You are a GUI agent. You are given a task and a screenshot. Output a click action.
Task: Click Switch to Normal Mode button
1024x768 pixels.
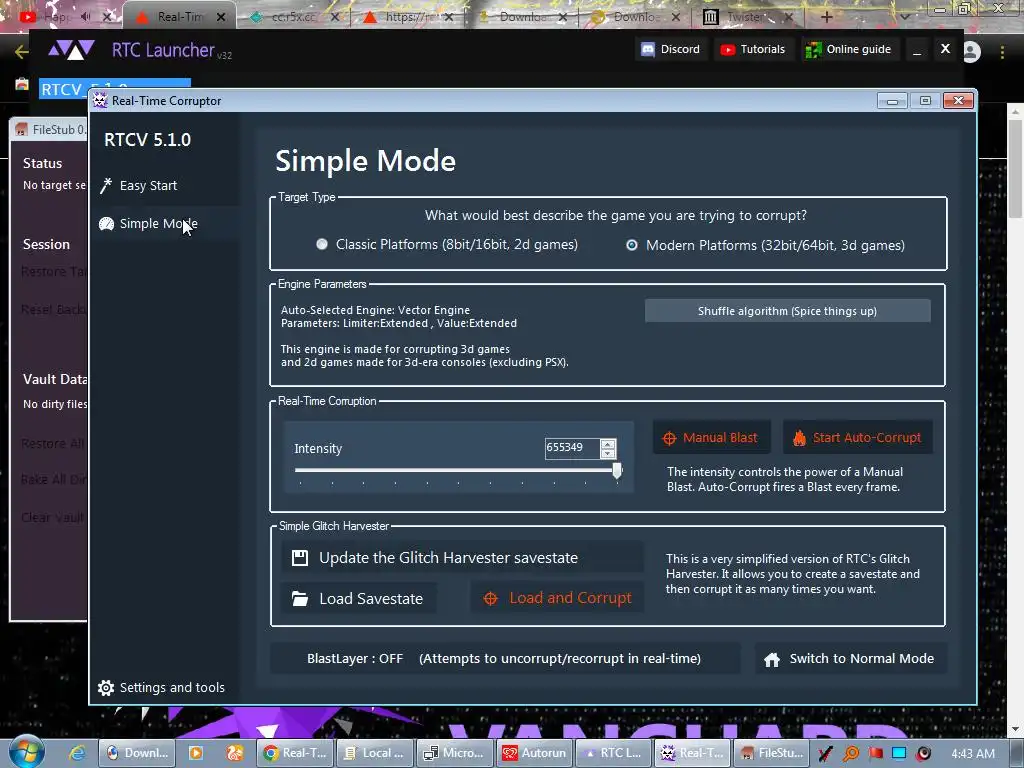click(850, 658)
